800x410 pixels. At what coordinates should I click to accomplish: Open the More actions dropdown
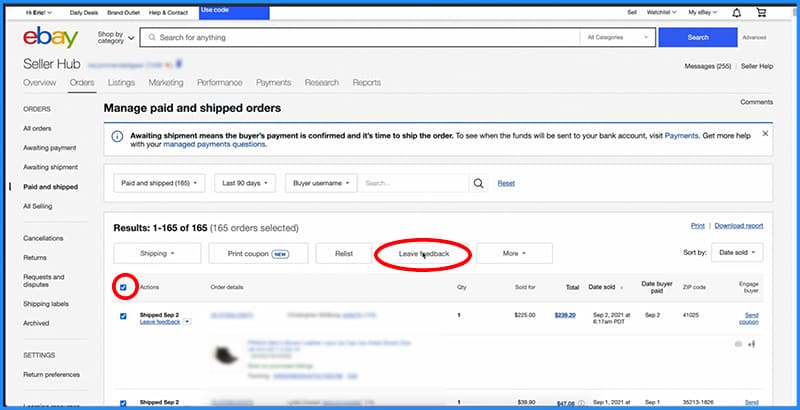pyautogui.click(x=514, y=253)
